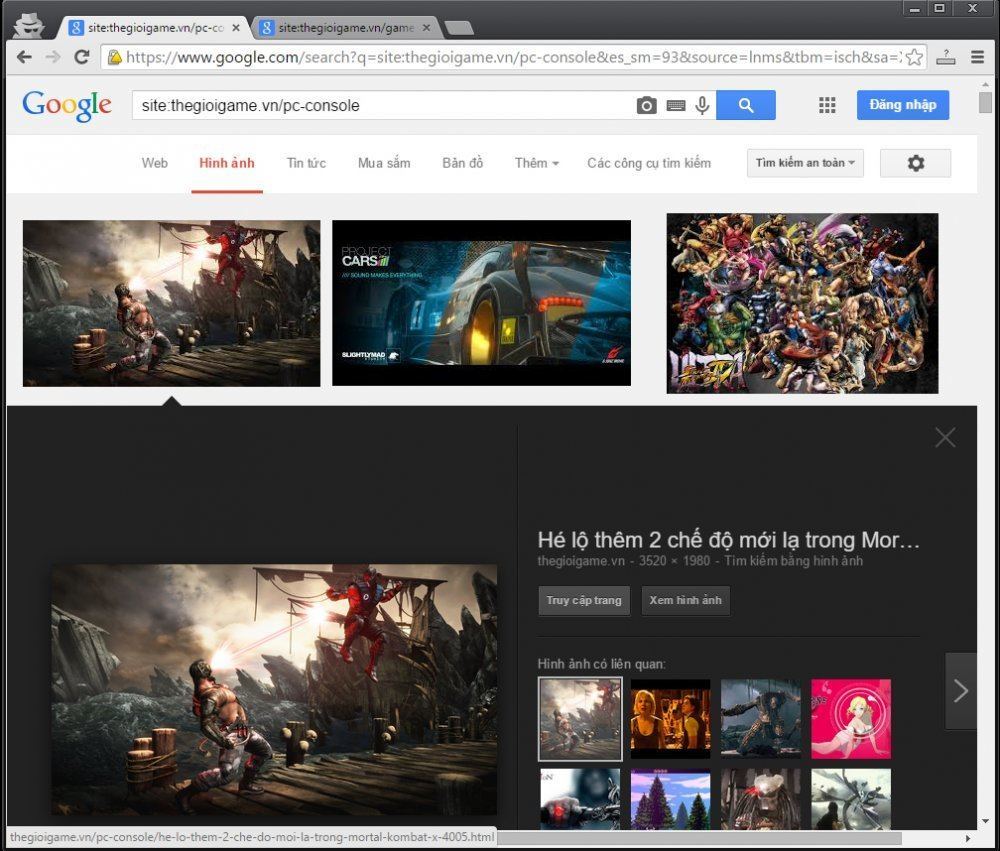Open the Bản đồ tab

tap(462, 163)
